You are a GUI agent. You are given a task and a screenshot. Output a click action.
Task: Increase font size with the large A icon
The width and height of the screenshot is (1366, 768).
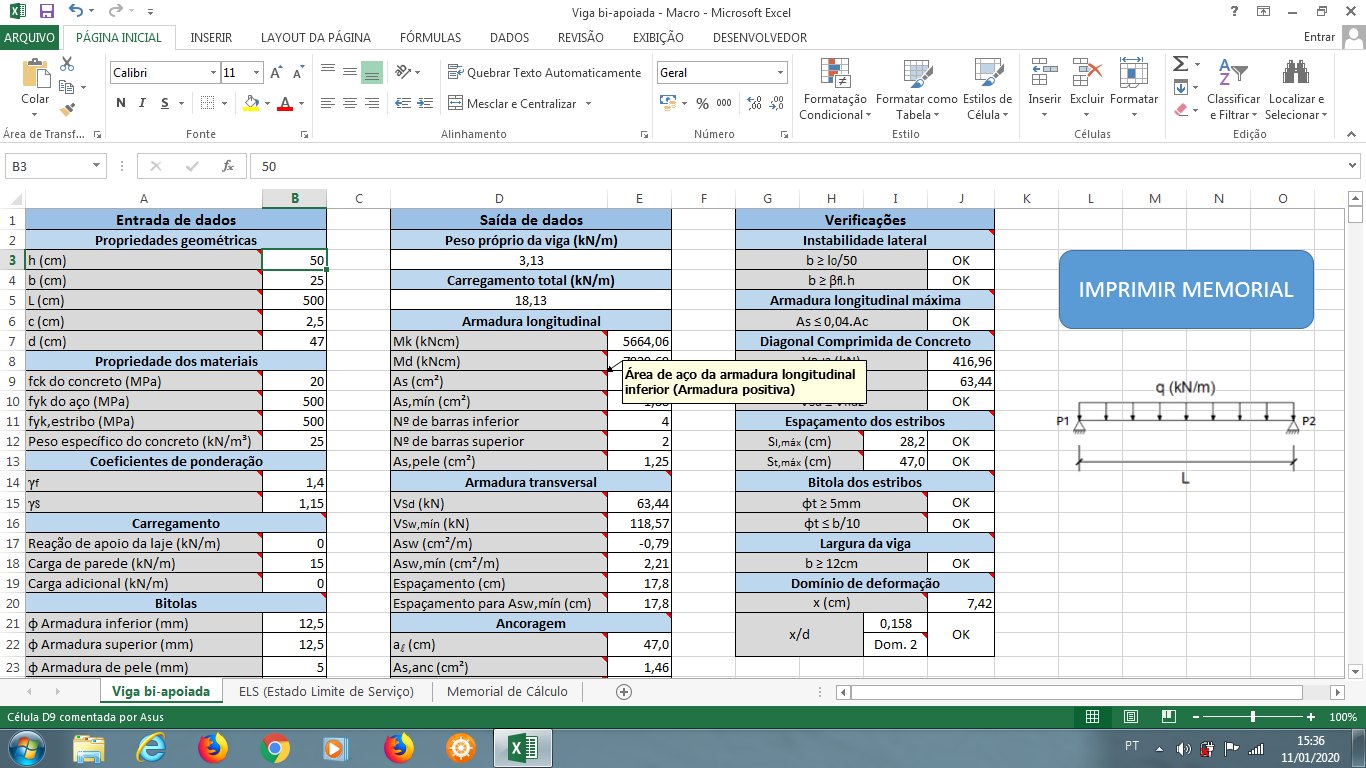(279, 73)
